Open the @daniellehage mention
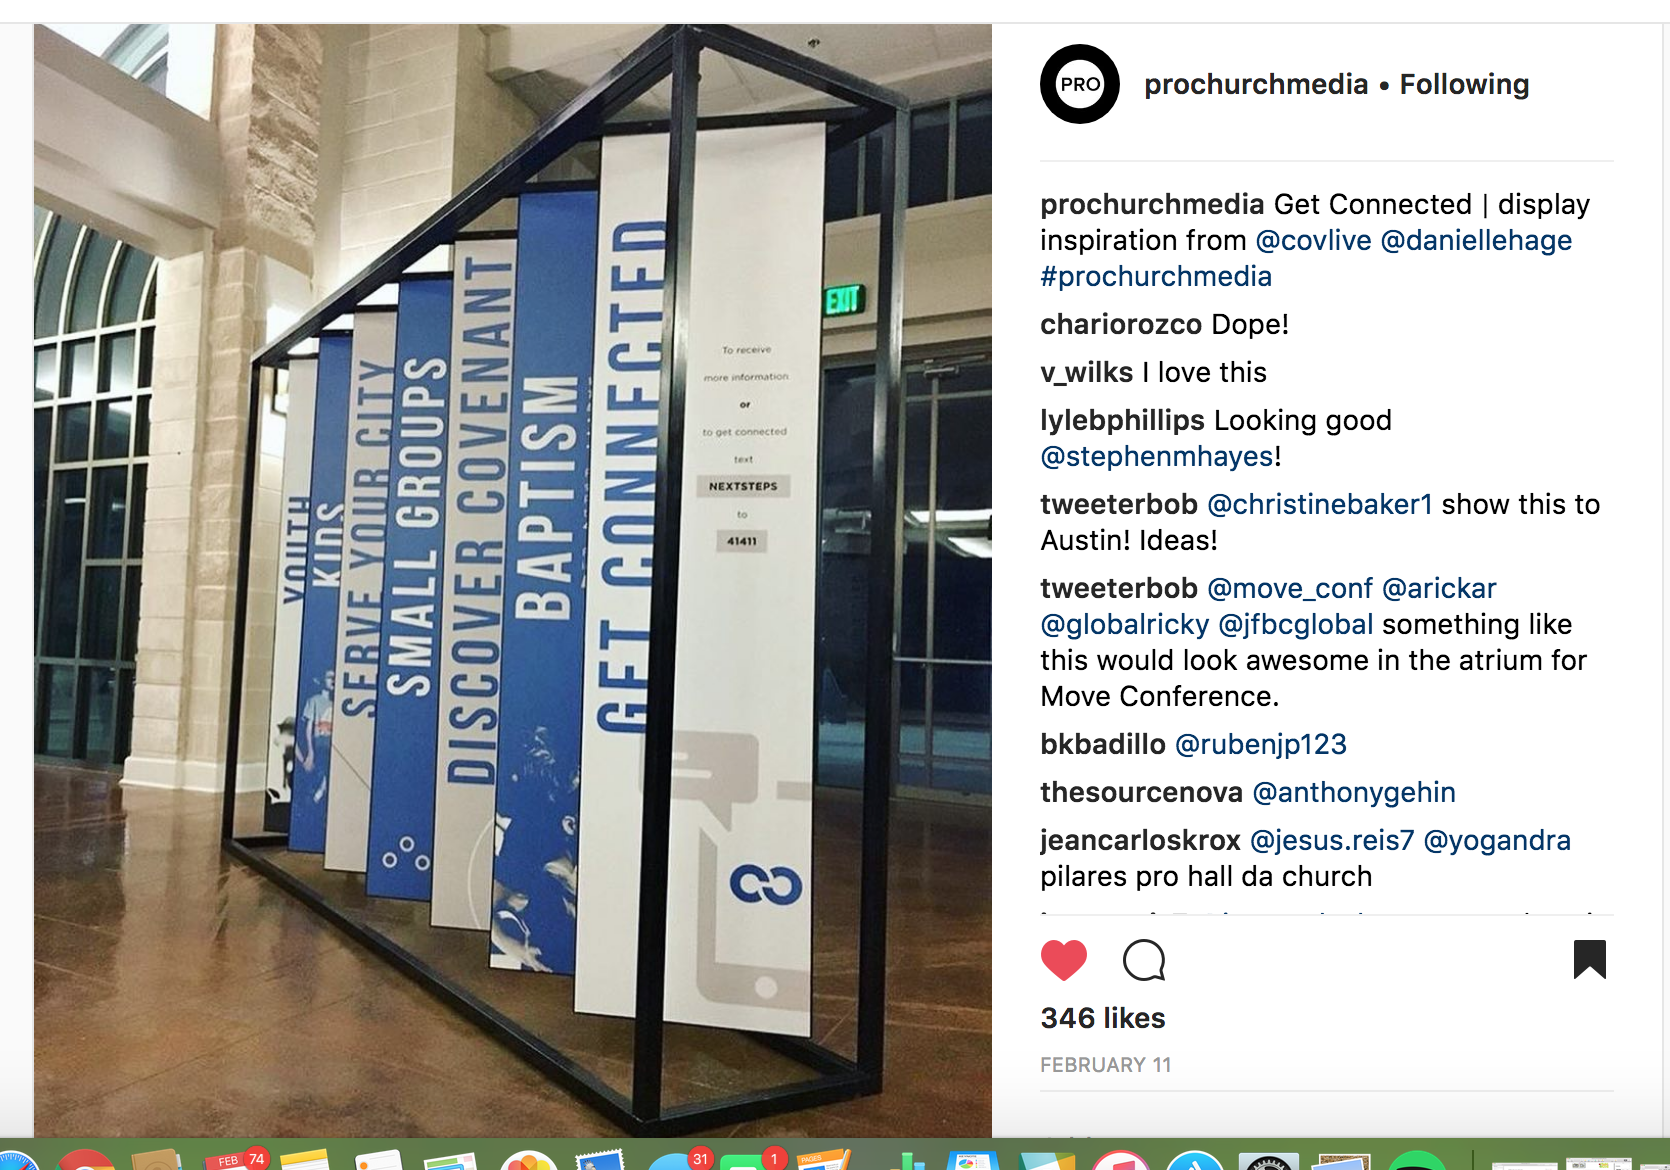Viewport: 1670px width, 1170px height. click(1476, 240)
